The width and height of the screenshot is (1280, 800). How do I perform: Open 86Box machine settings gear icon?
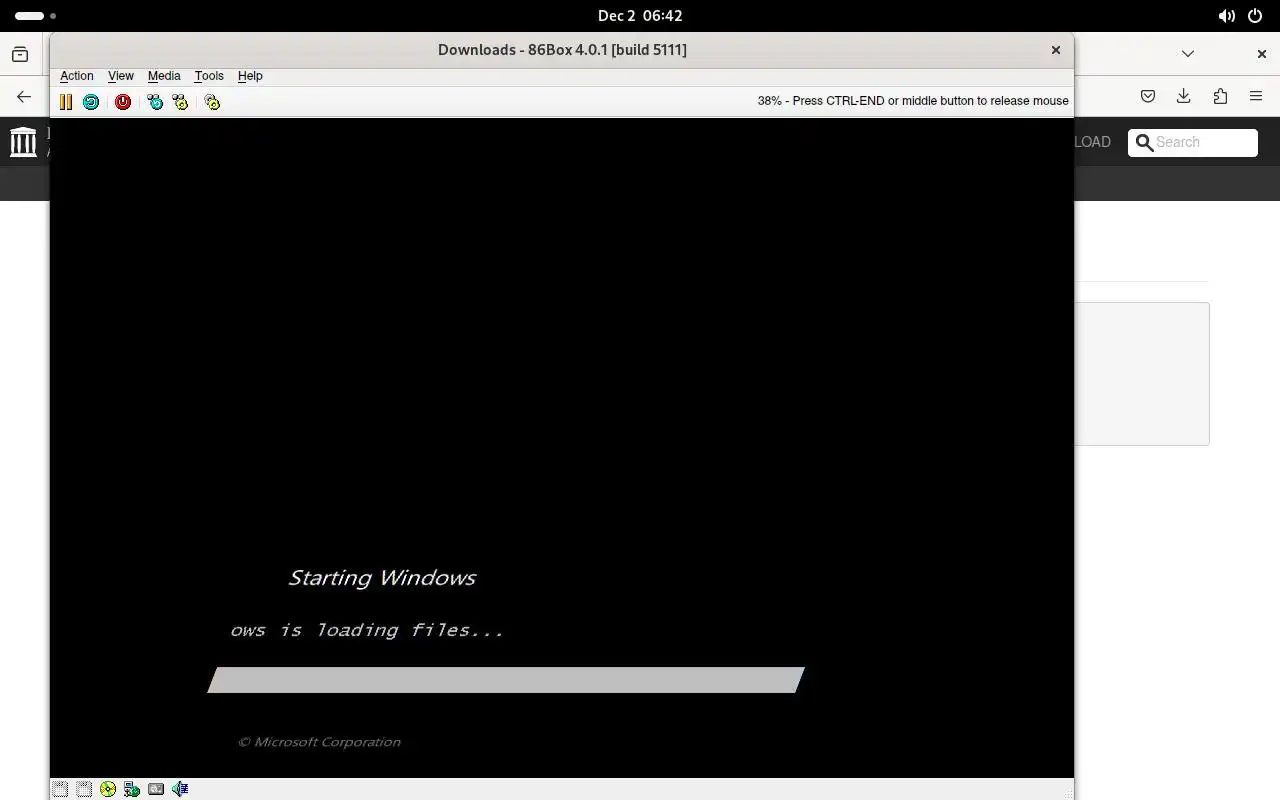pos(212,101)
